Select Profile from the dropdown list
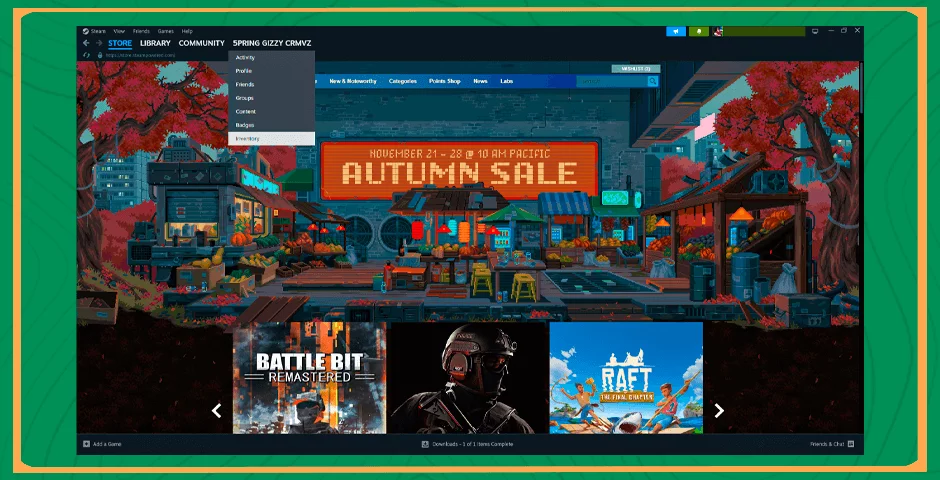The width and height of the screenshot is (940, 480). (272, 71)
